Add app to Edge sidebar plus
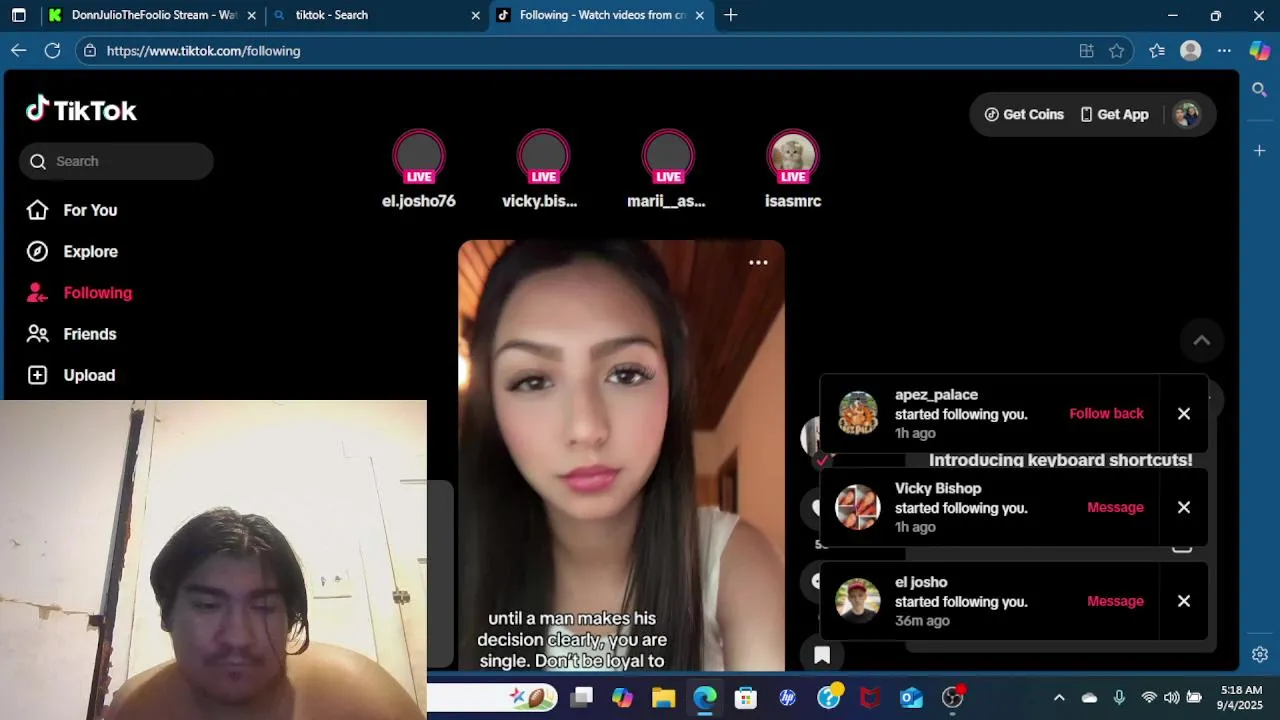The image size is (1280, 720). point(1260,151)
